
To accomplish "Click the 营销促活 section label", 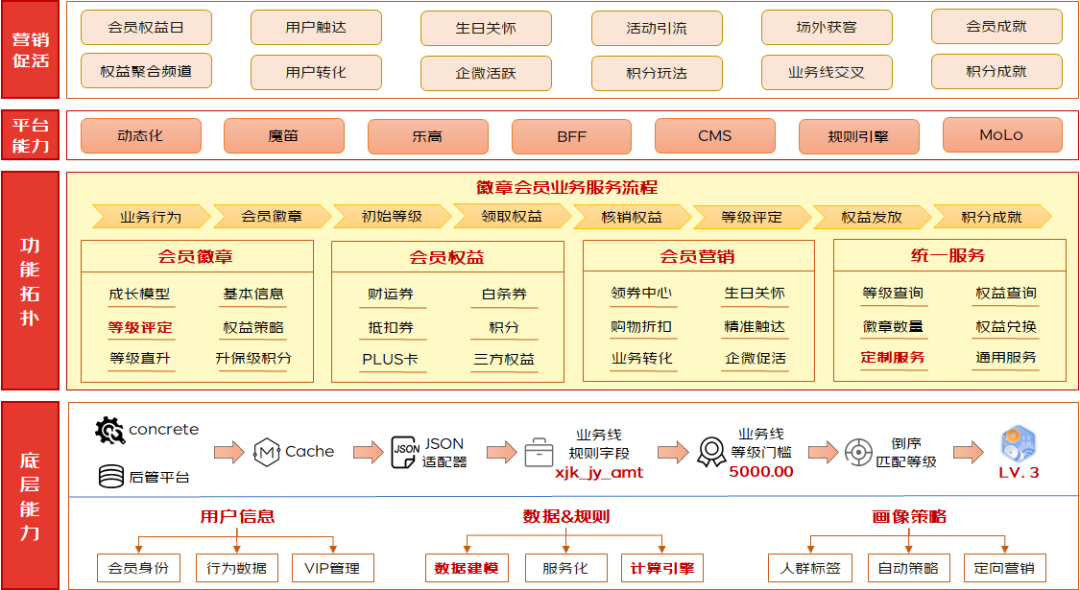I will pyautogui.click(x=30, y=50).
